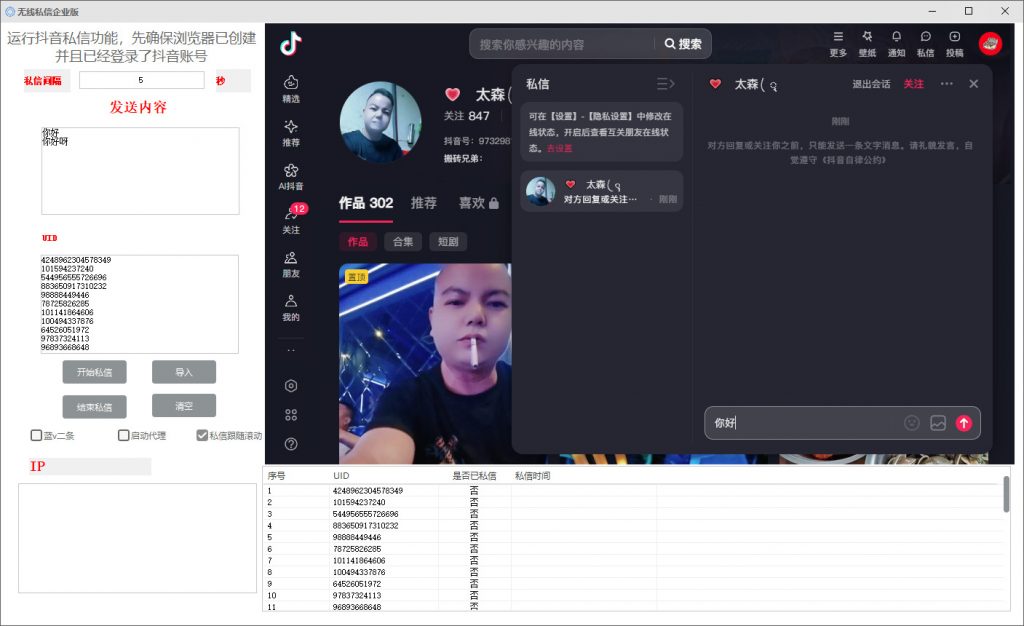This screenshot has height=626, width=1024.
Task: Open the emoji picker in the chat input
Action: pyautogui.click(x=911, y=422)
